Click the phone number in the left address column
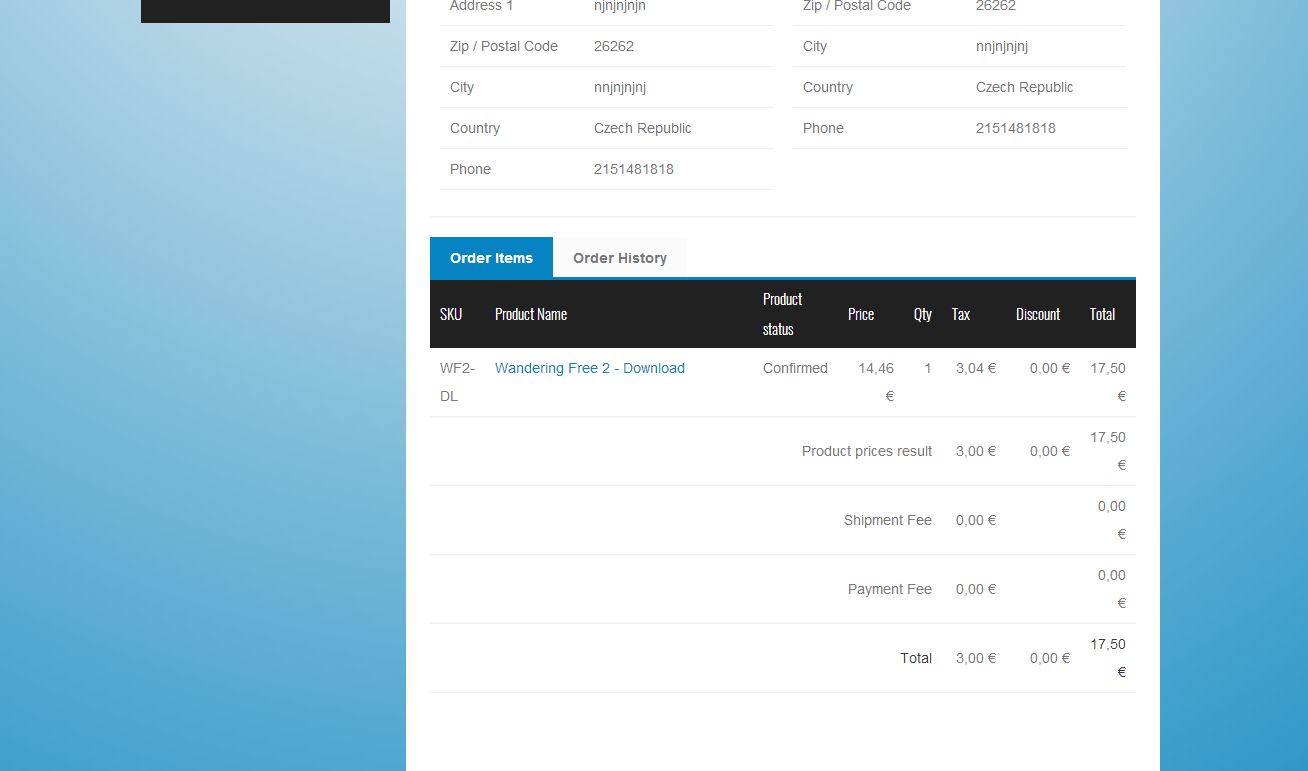 633,169
